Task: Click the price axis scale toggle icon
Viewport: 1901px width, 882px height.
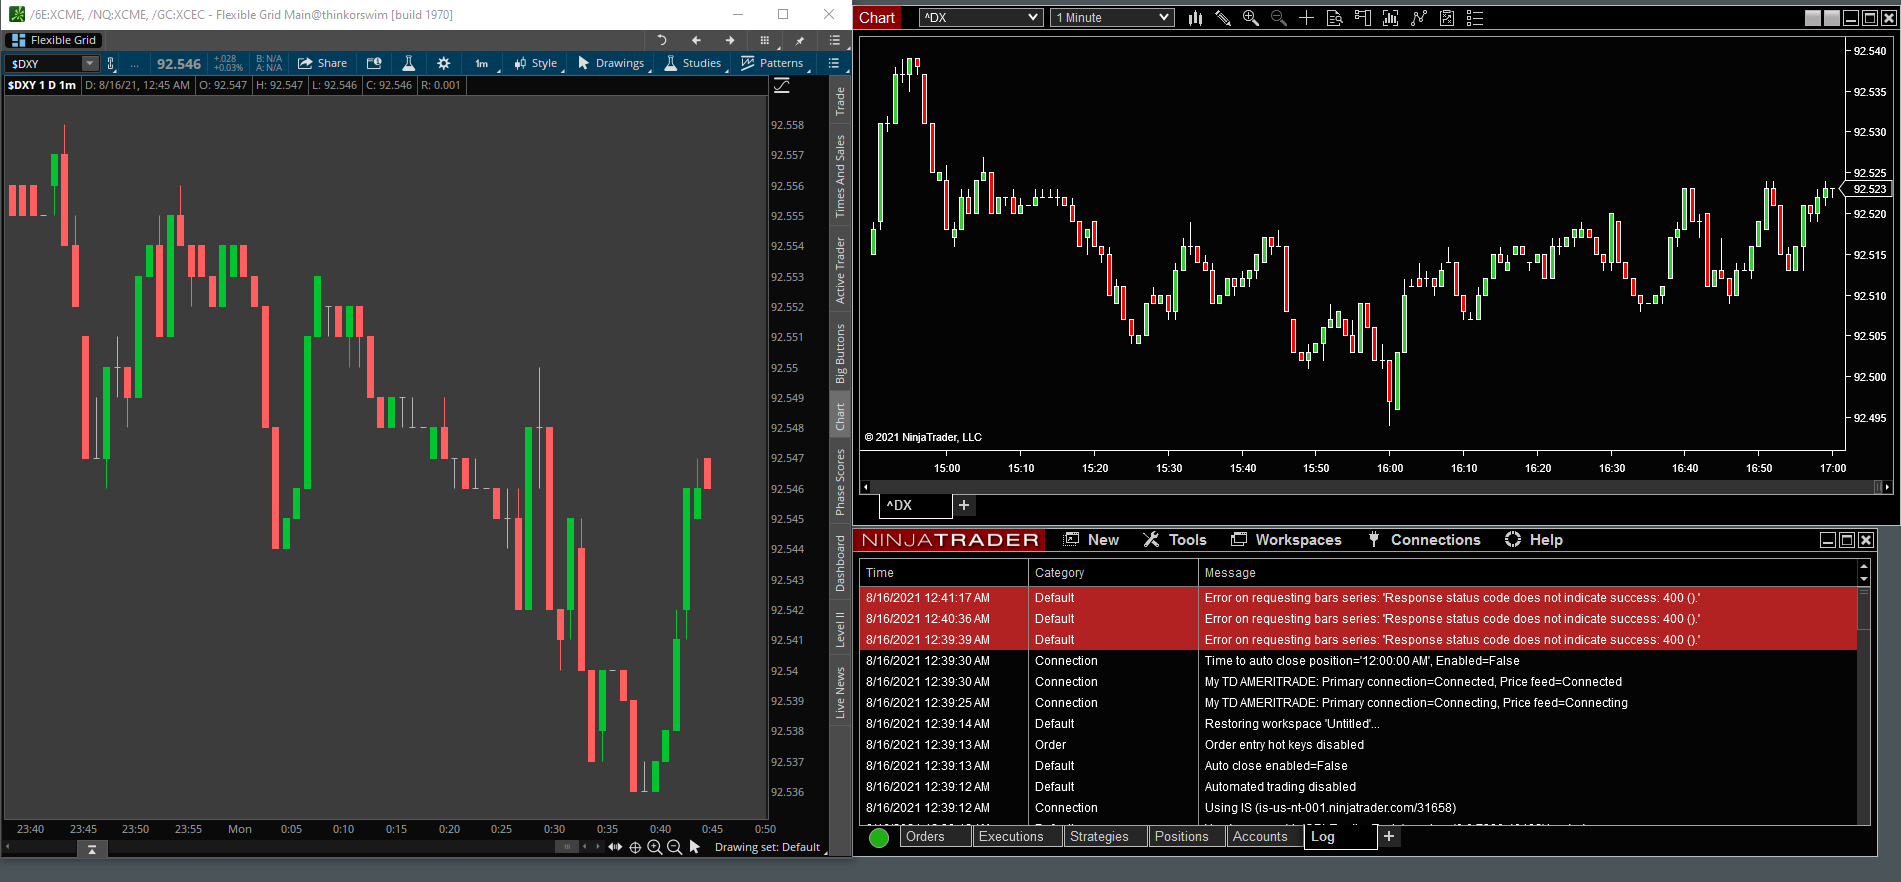Action: tap(782, 86)
